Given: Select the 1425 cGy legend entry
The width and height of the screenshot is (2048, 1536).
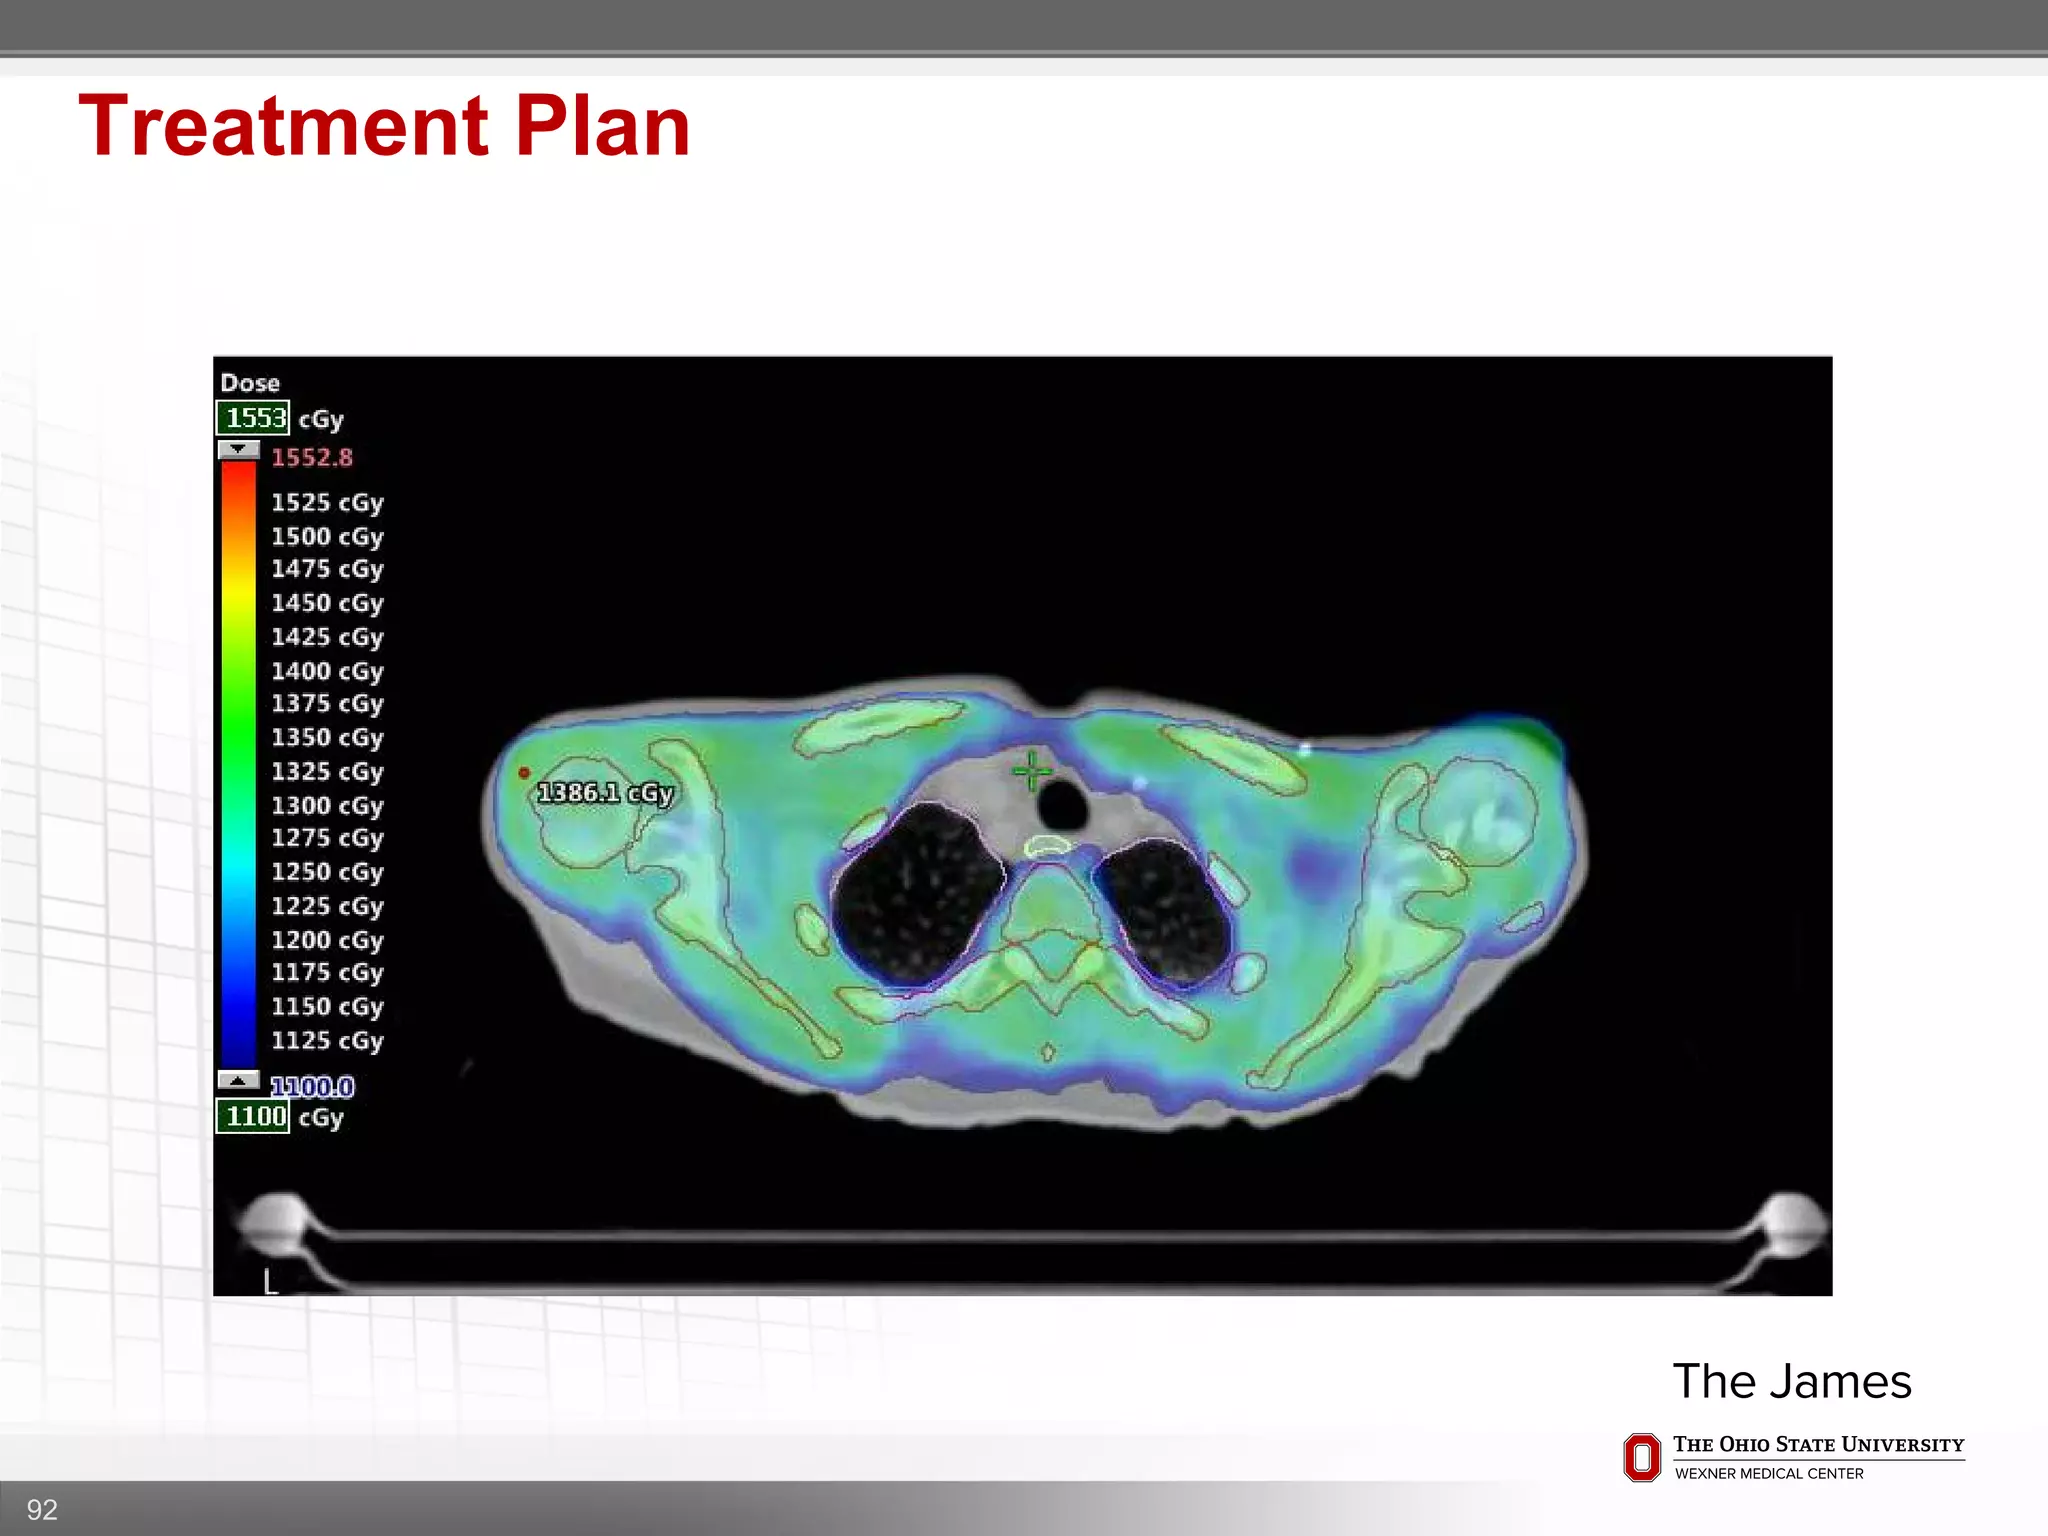Looking at the screenshot, I should 327,638.
